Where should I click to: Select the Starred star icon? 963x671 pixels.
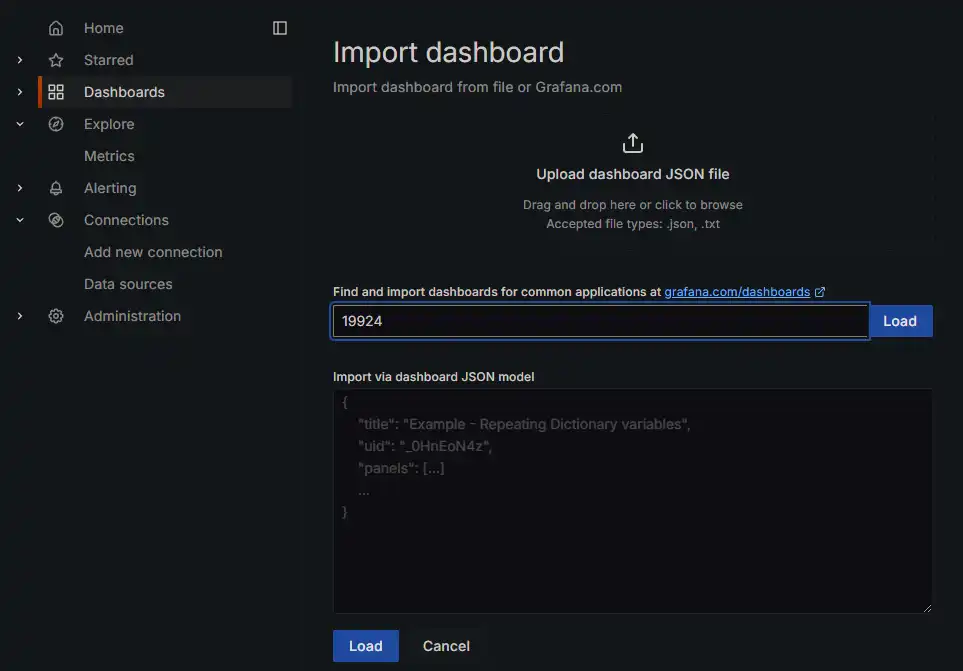point(56,59)
